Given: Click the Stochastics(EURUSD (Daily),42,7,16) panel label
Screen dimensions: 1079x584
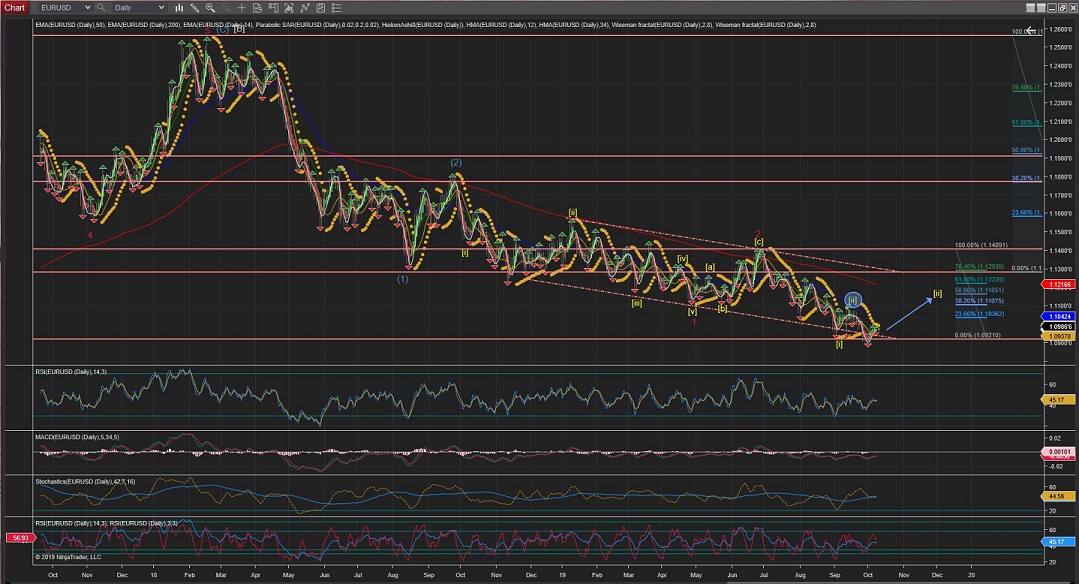Looking at the screenshot, I should (x=85, y=482).
